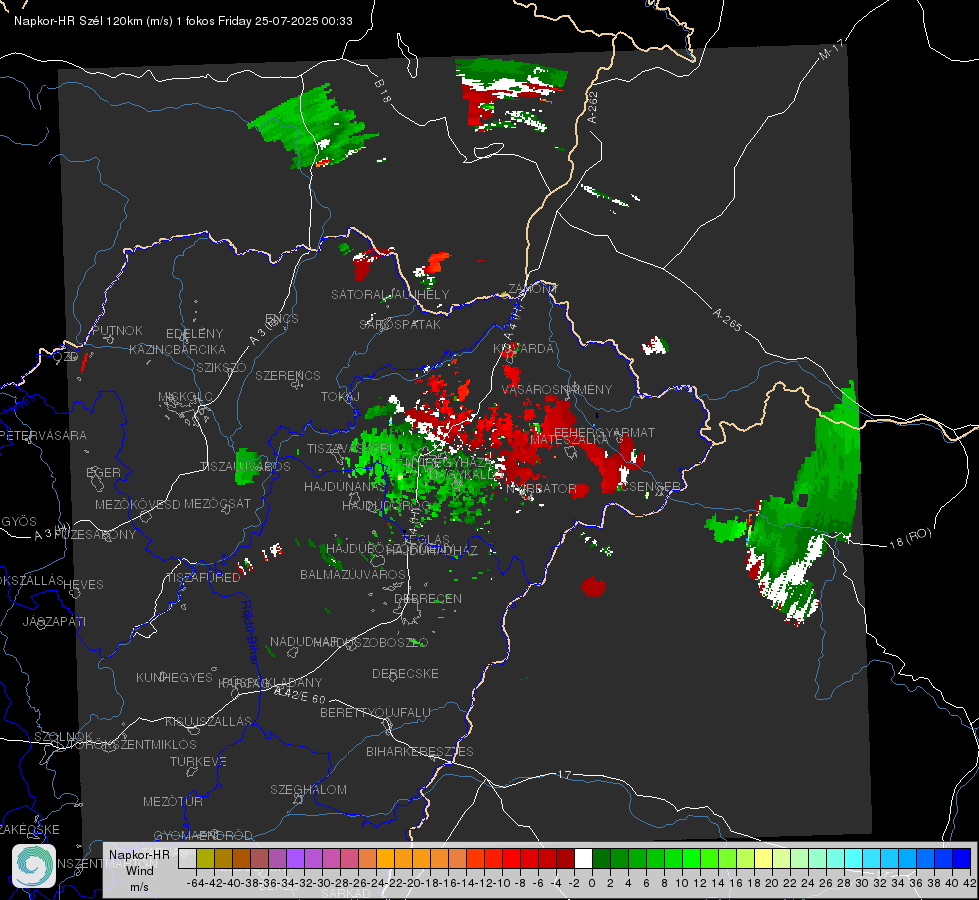Select the FÜZESABONY label

click(94, 535)
